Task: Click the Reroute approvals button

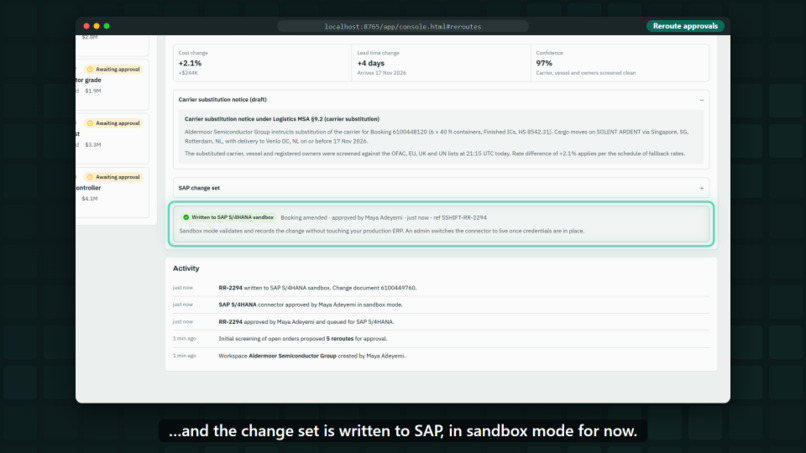Action: 685,26
